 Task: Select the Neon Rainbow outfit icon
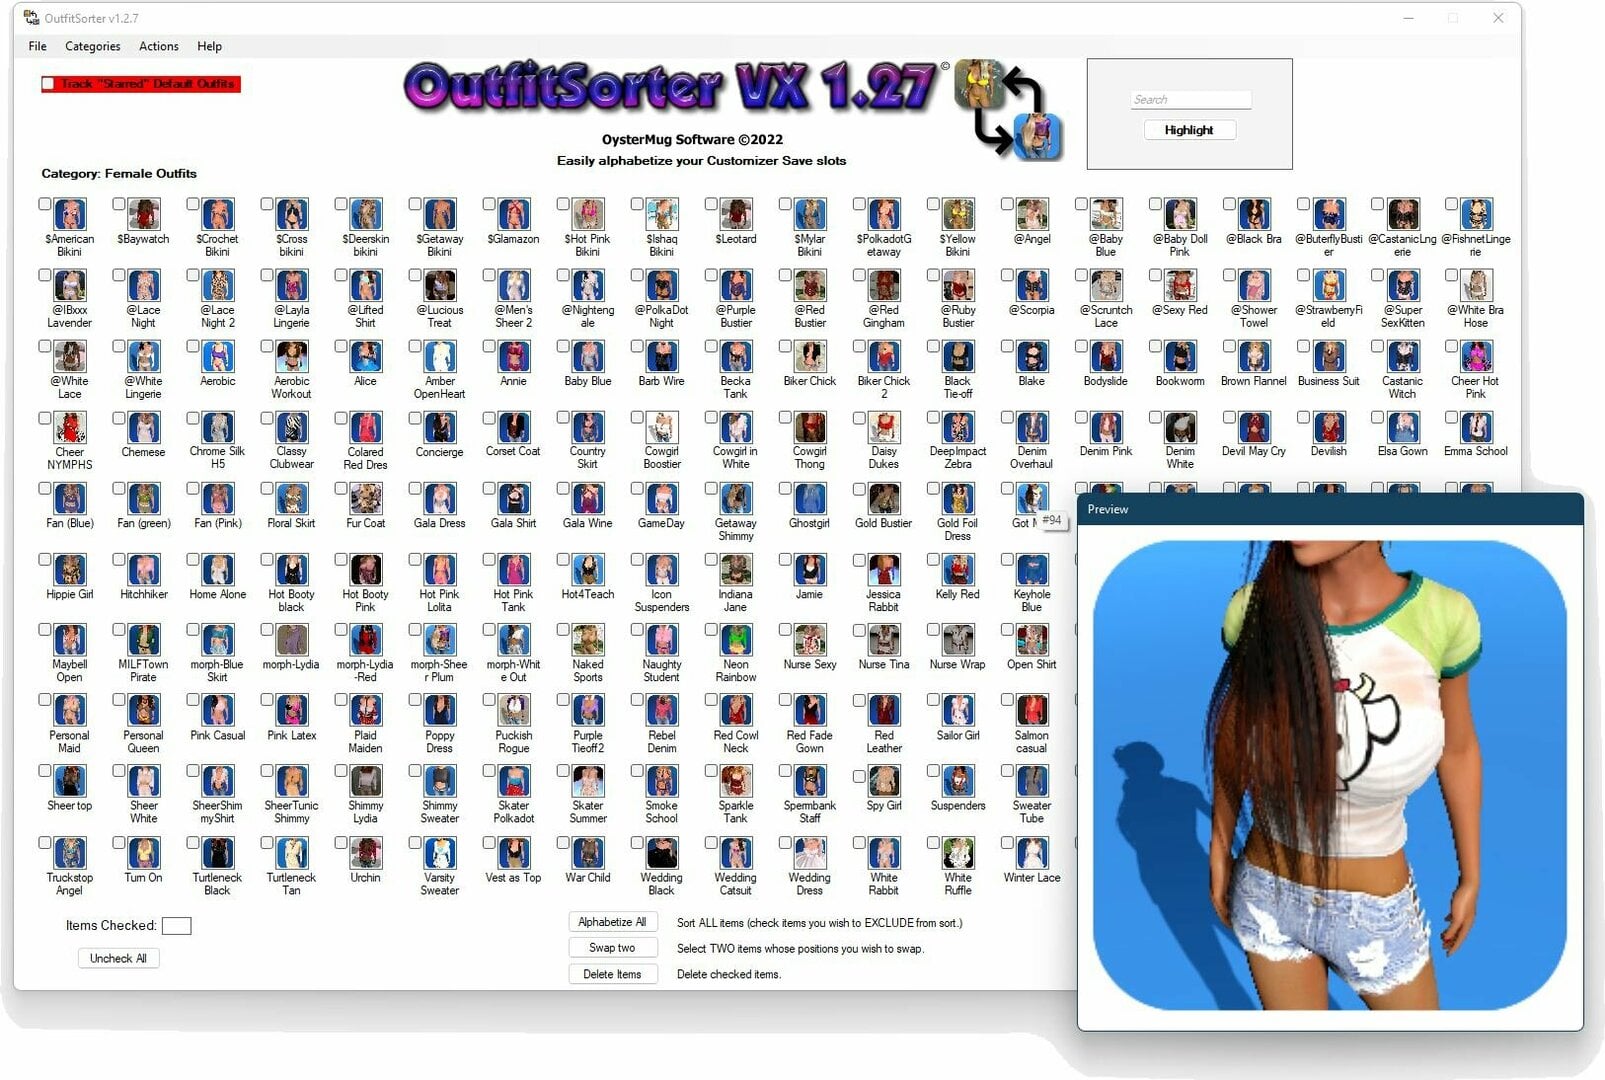click(x=736, y=640)
